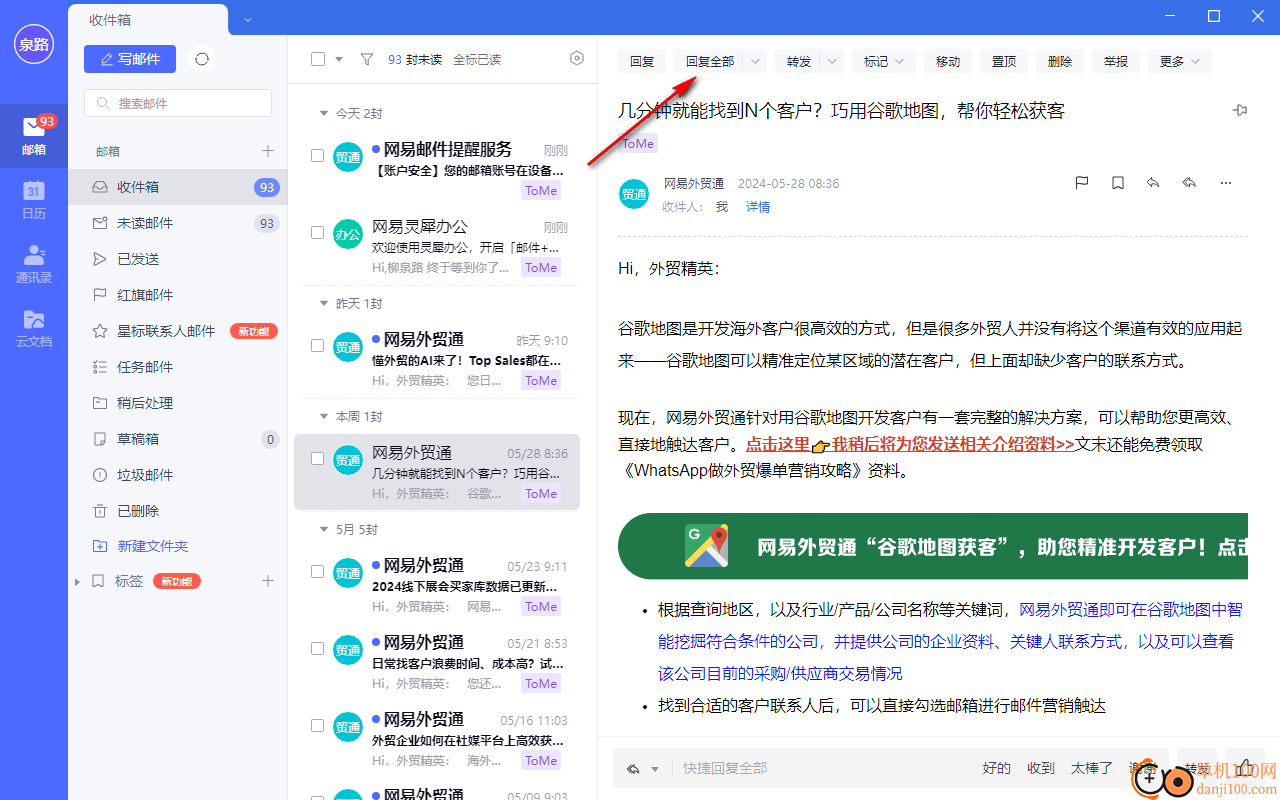Open the tab list dropdown in title bar
Screen dimensions: 1280x800
click(248, 19)
